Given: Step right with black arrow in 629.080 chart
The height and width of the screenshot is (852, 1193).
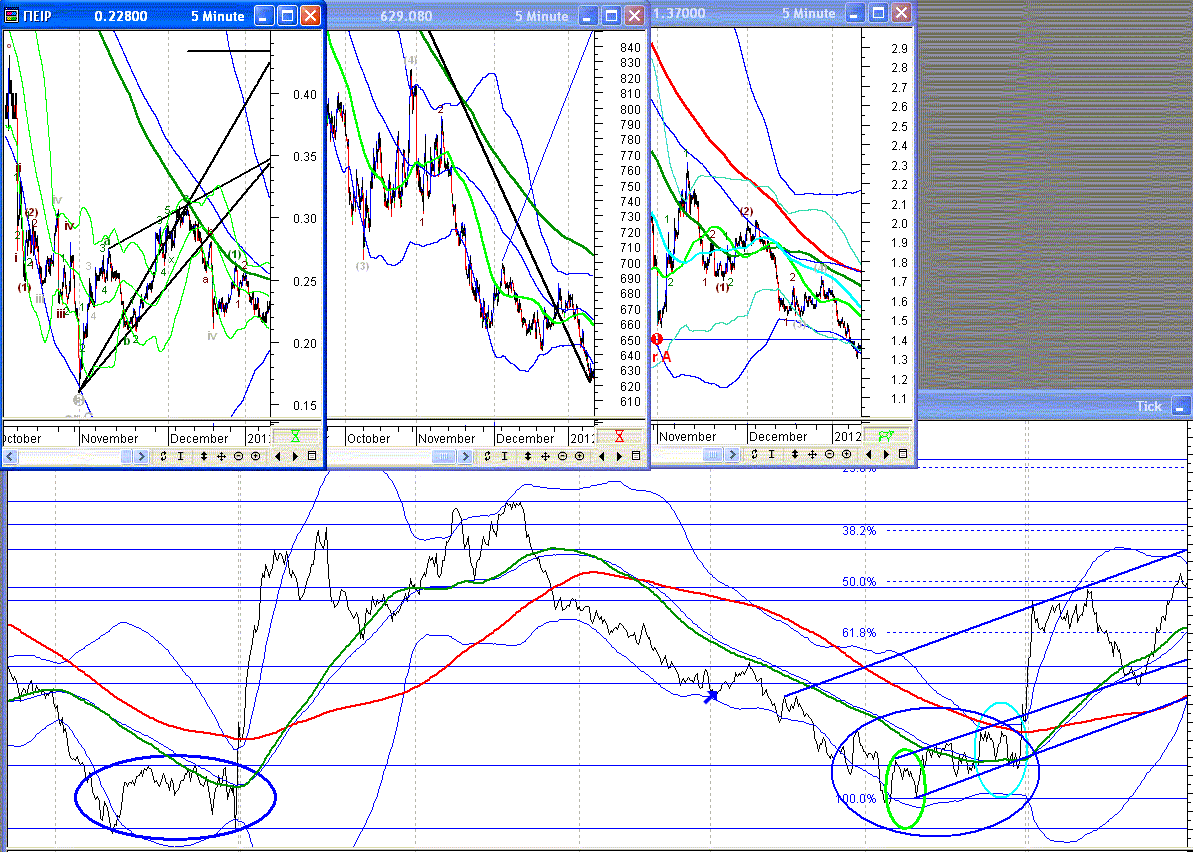Looking at the screenshot, I should 619,456.
